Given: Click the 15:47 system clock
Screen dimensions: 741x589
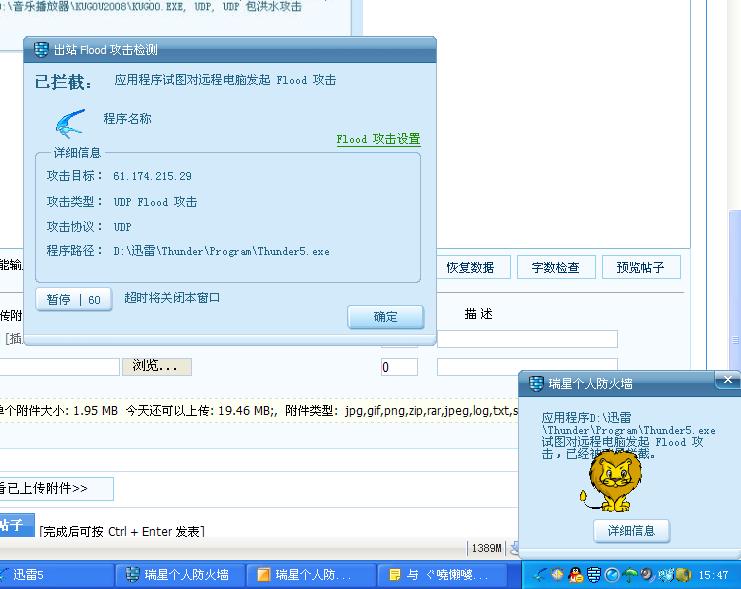Looking at the screenshot, I should [x=713, y=575].
